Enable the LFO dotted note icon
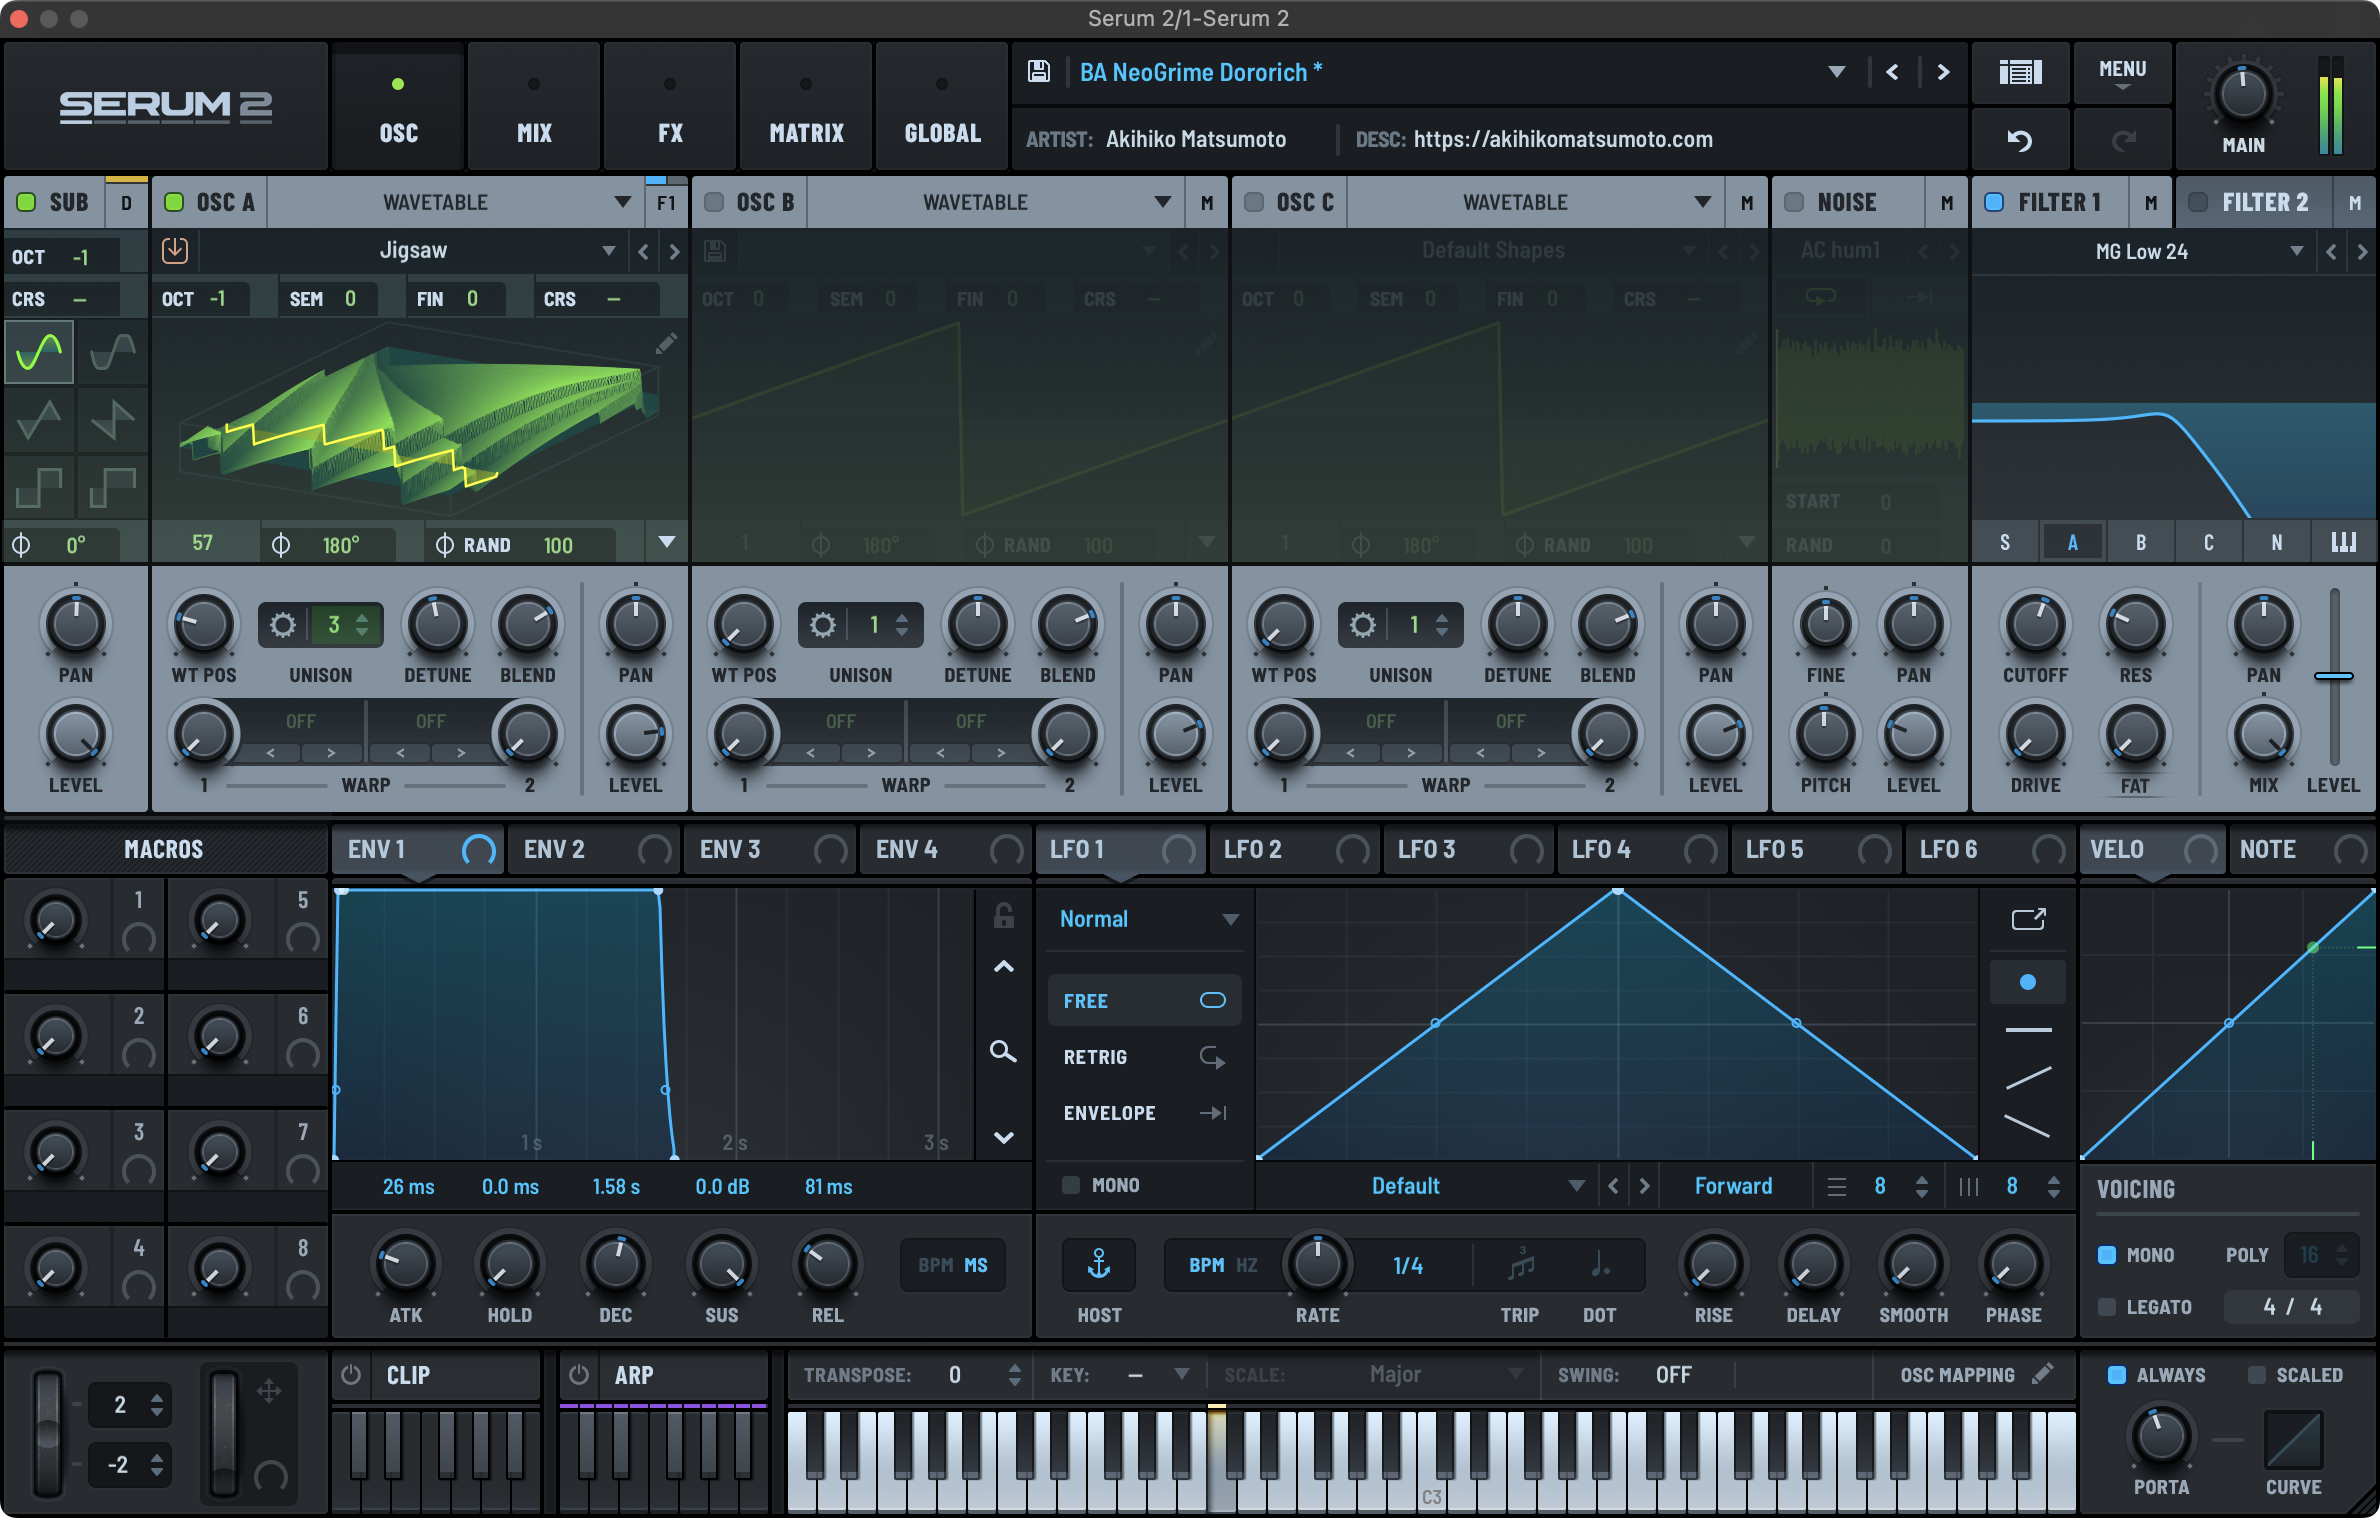The width and height of the screenshot is (2380, 1518). (1600, 1265)
